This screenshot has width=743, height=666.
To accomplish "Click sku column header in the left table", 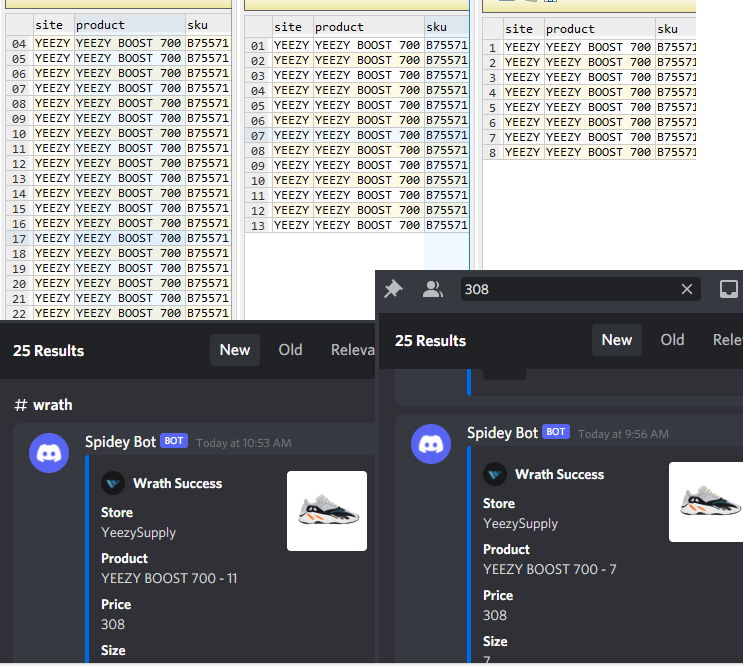I will tap(208, 25).
